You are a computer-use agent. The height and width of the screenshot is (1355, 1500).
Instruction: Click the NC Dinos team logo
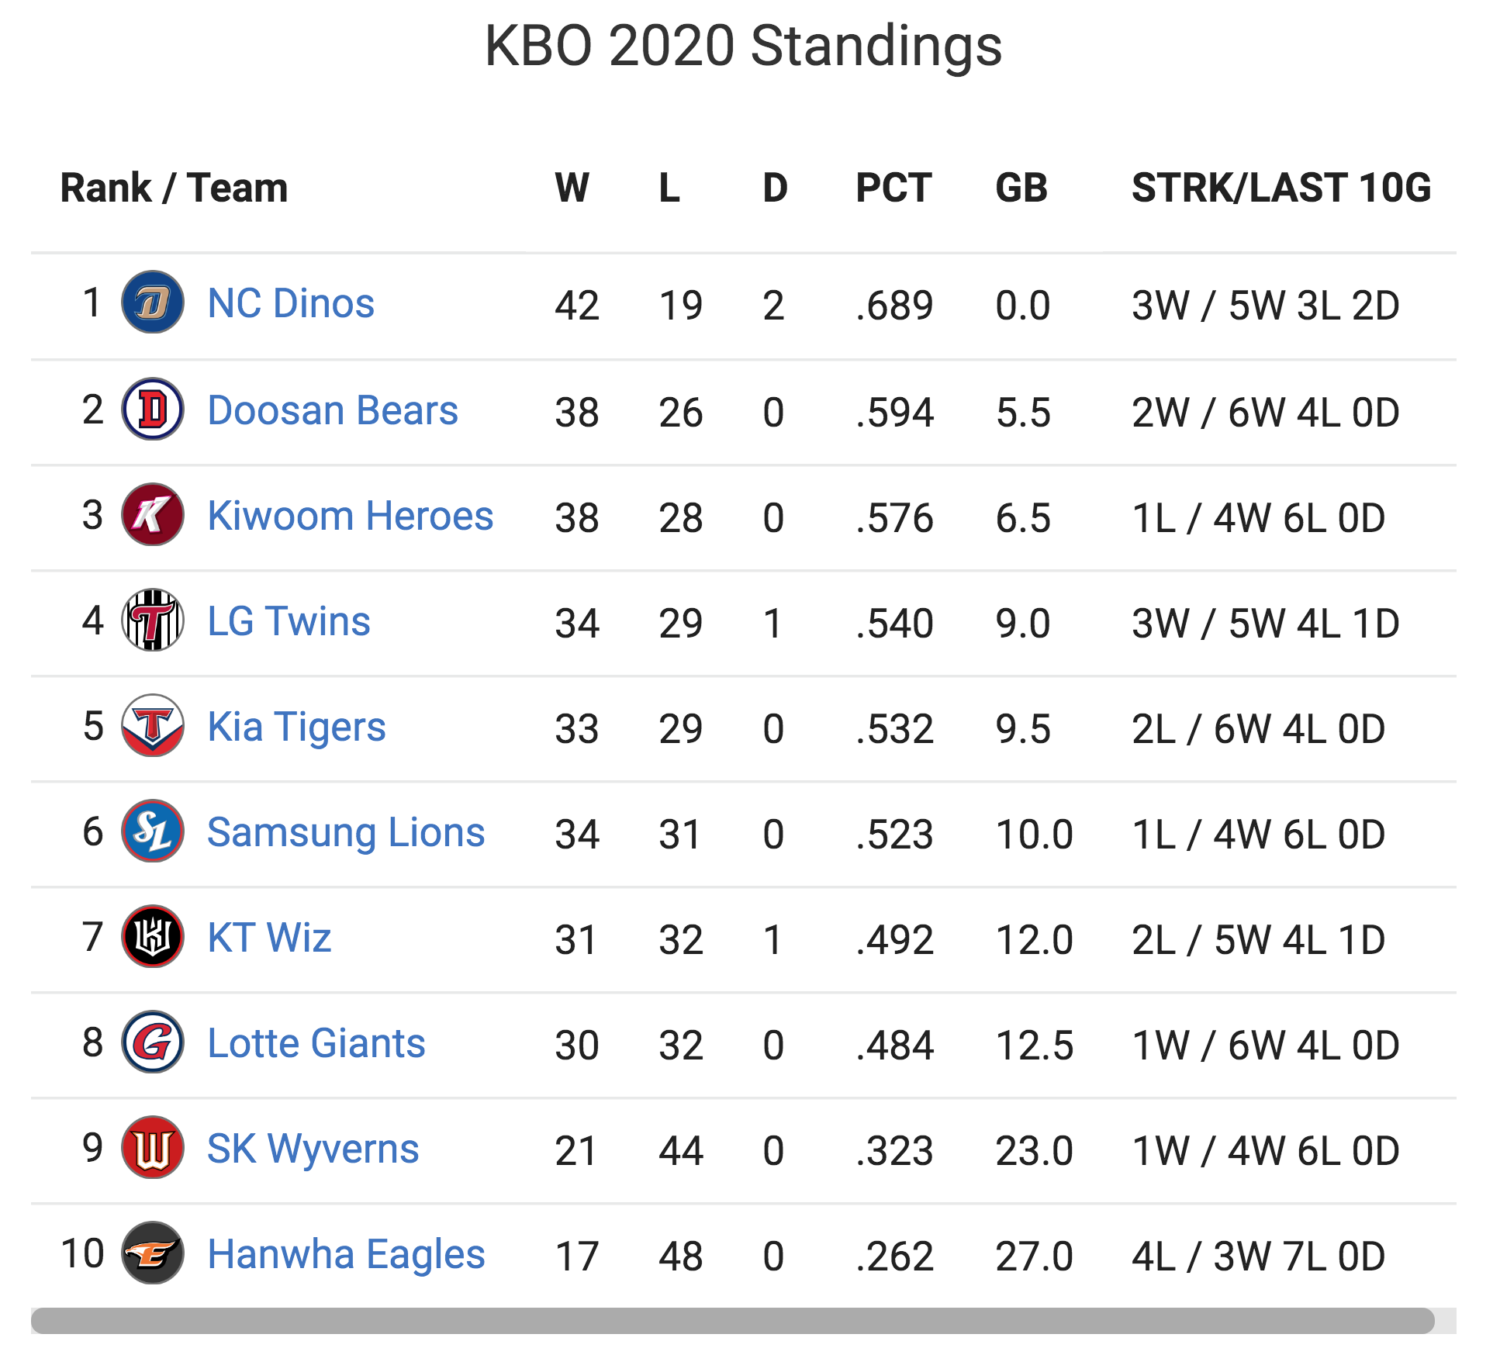click(x=153, y=303)
